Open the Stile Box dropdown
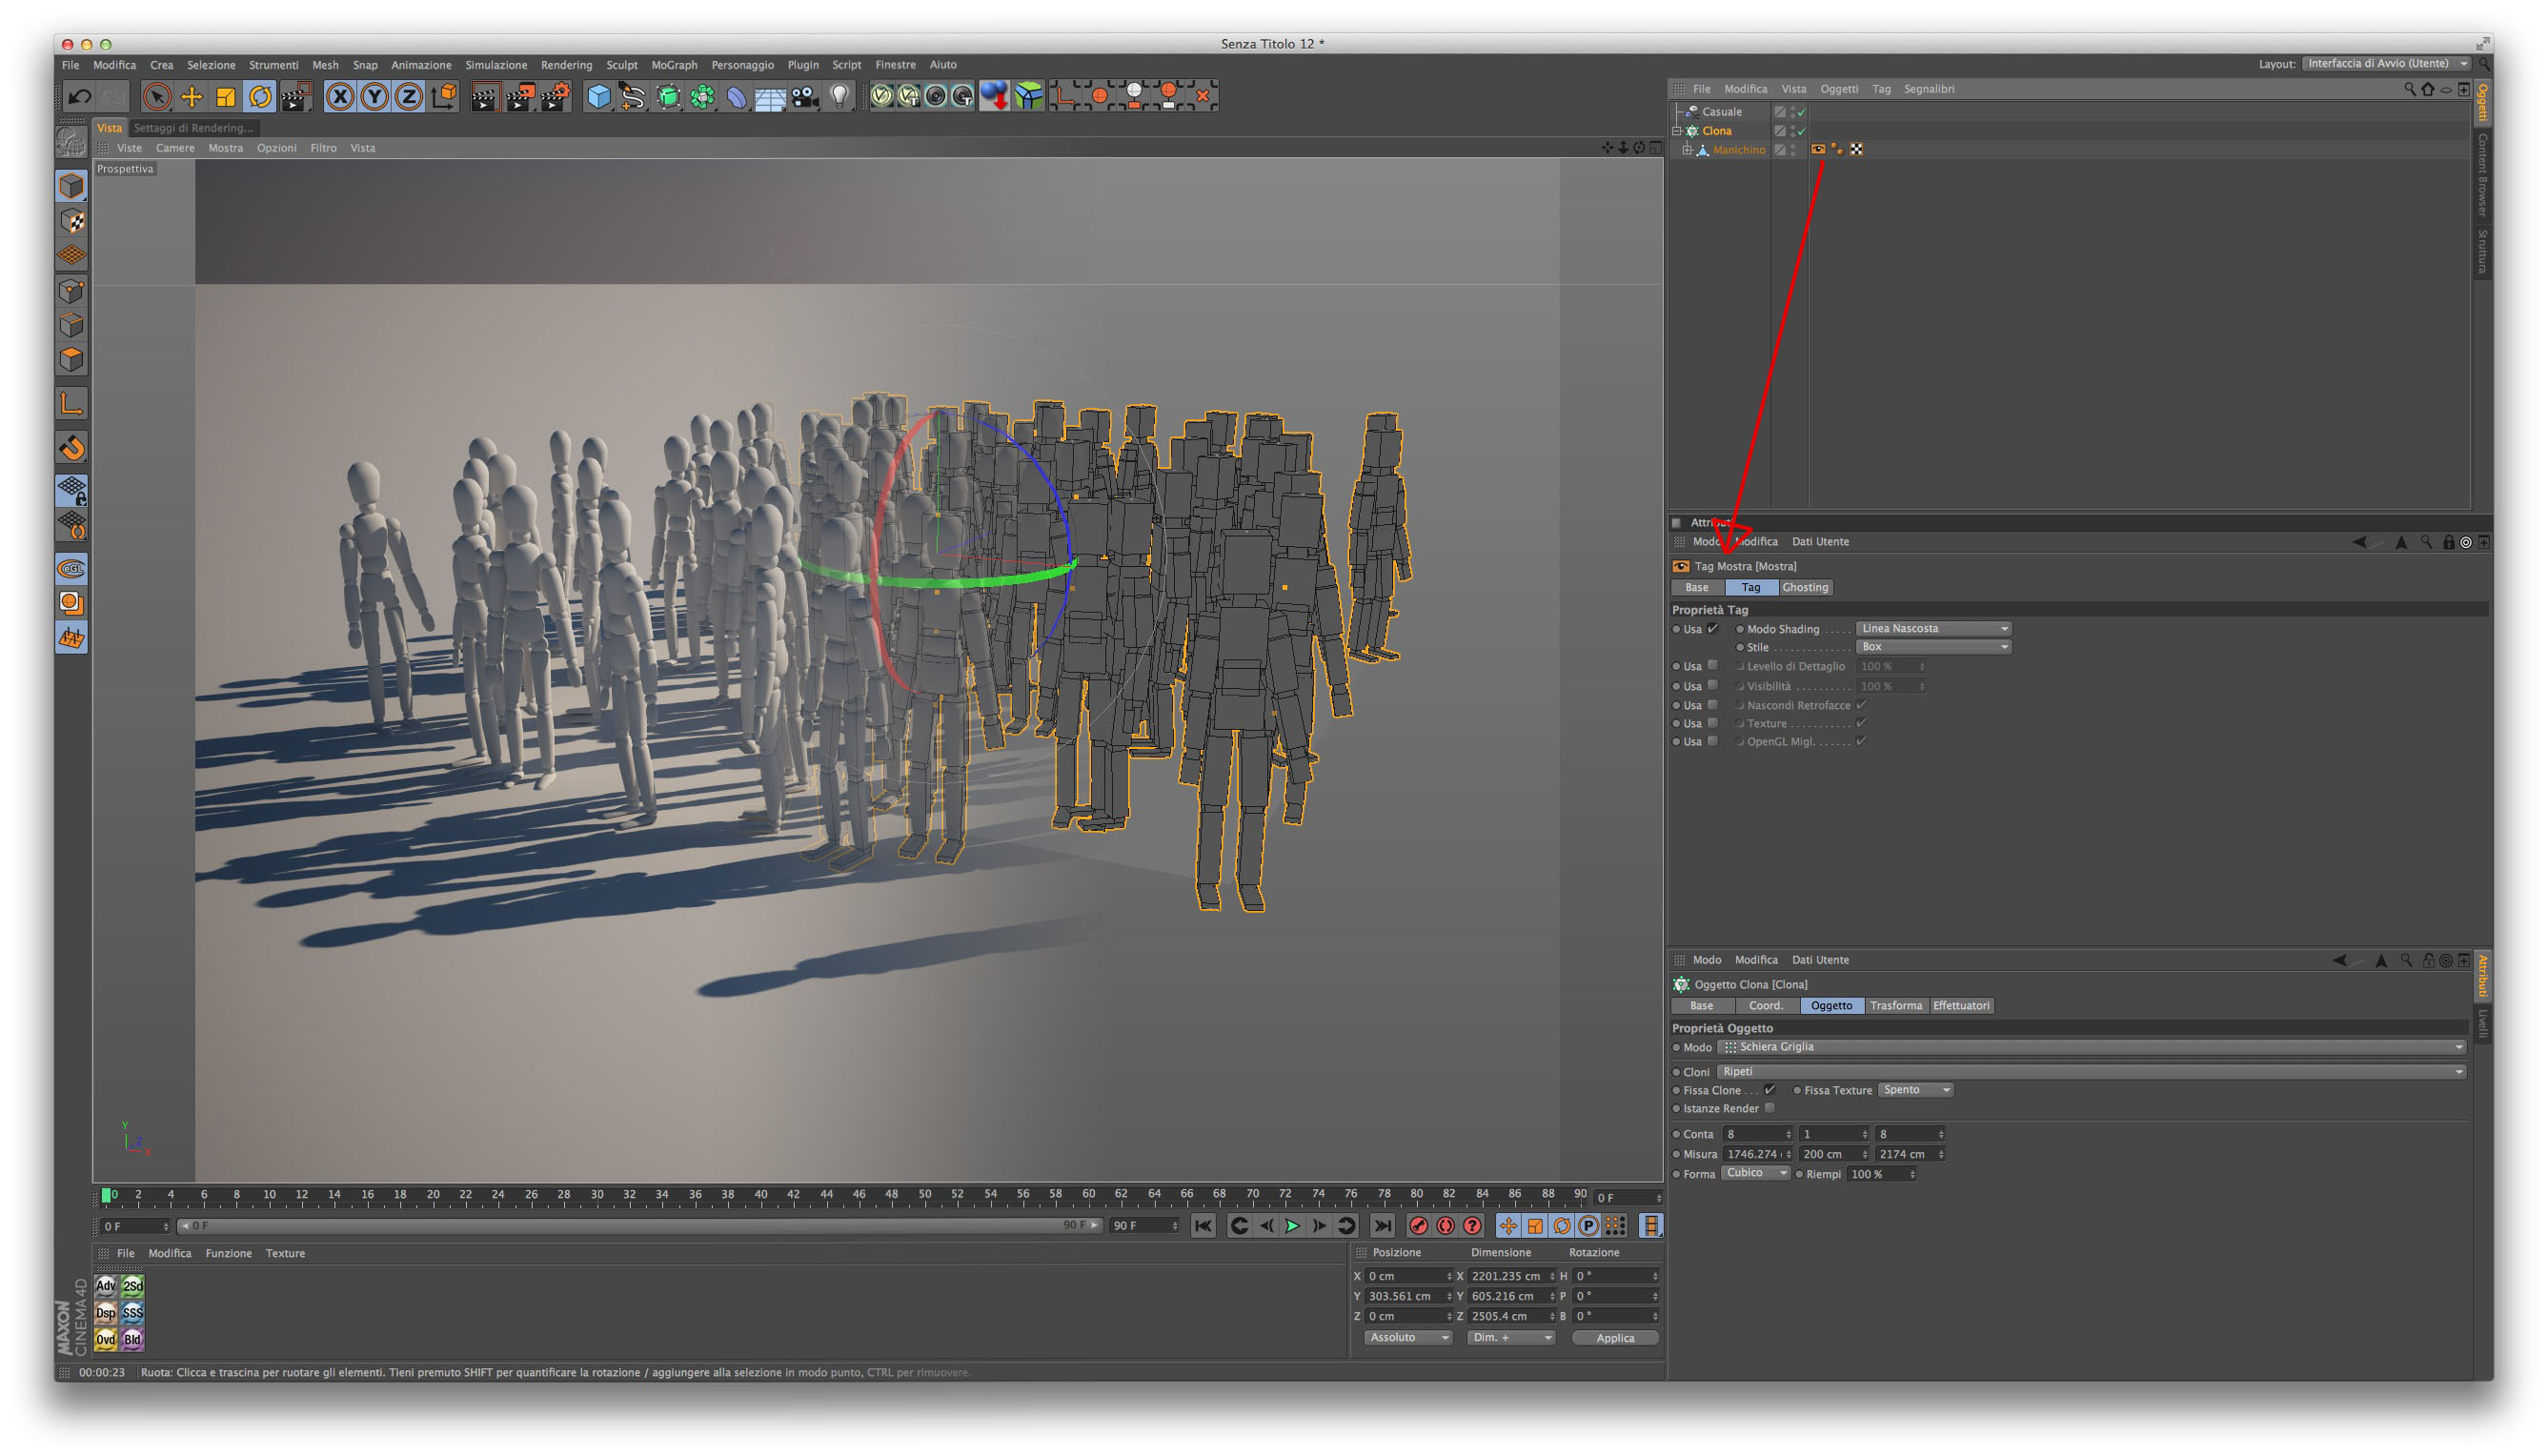The width and height of the screenshot is (2548, 1456). point(1933,647)
